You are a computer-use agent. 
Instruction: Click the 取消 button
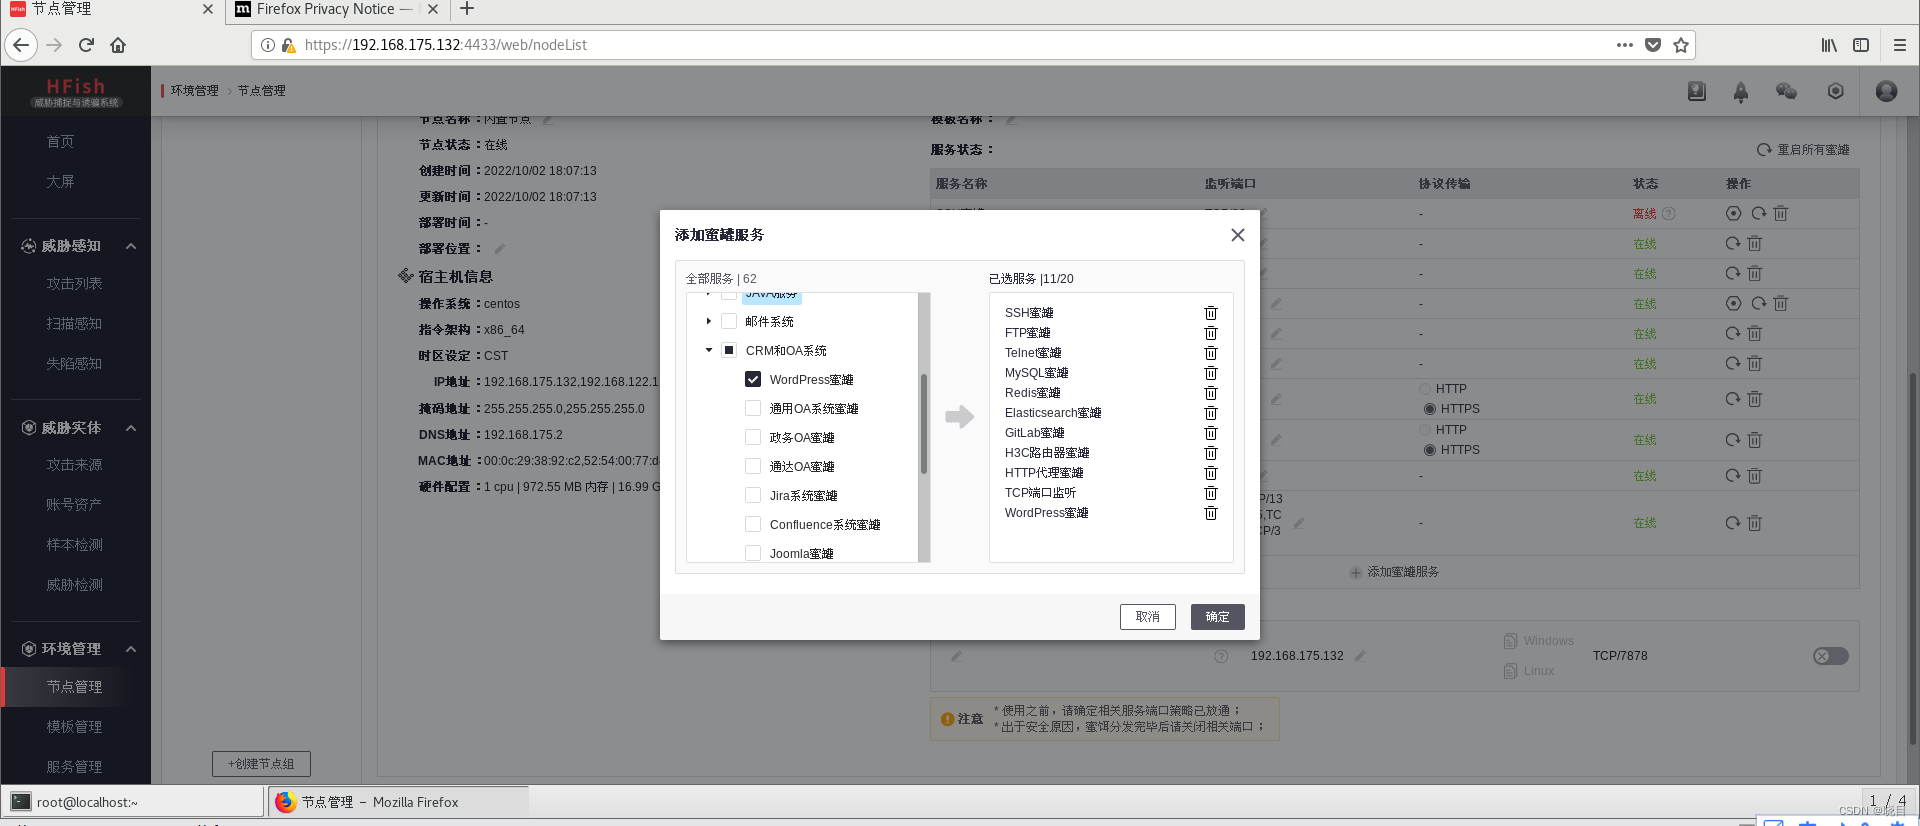[1147, 617]
